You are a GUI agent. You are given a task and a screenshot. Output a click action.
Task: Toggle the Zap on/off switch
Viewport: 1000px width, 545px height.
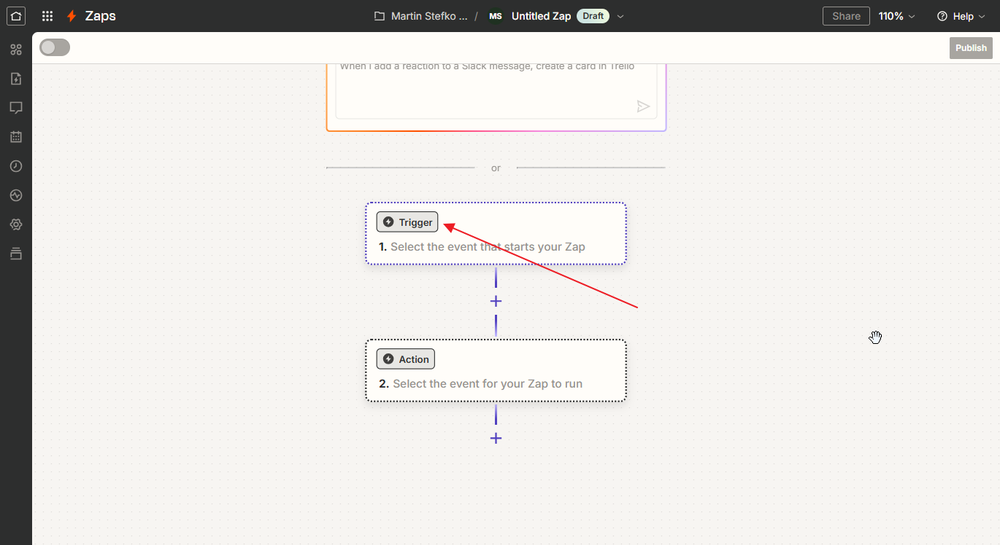coord(55,47)
